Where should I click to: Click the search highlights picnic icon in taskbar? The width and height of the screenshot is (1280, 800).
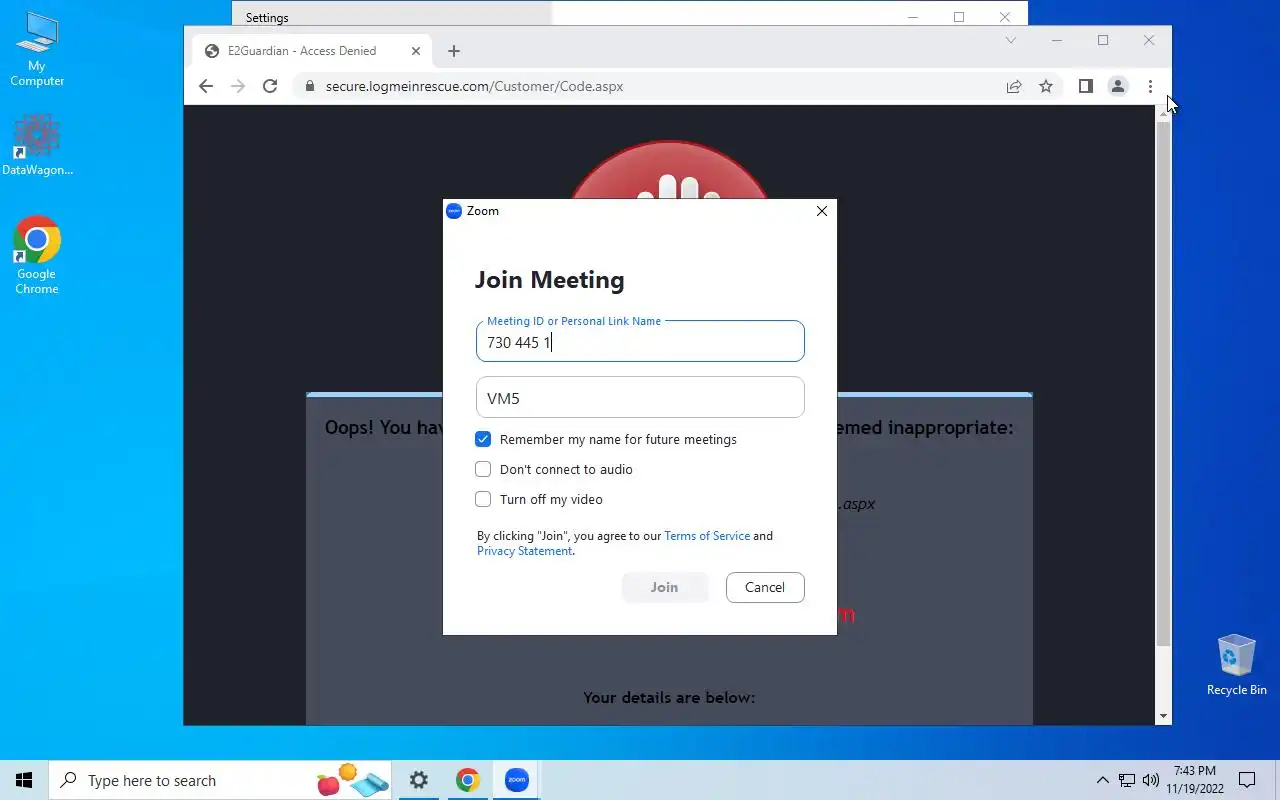pos(352,780)
